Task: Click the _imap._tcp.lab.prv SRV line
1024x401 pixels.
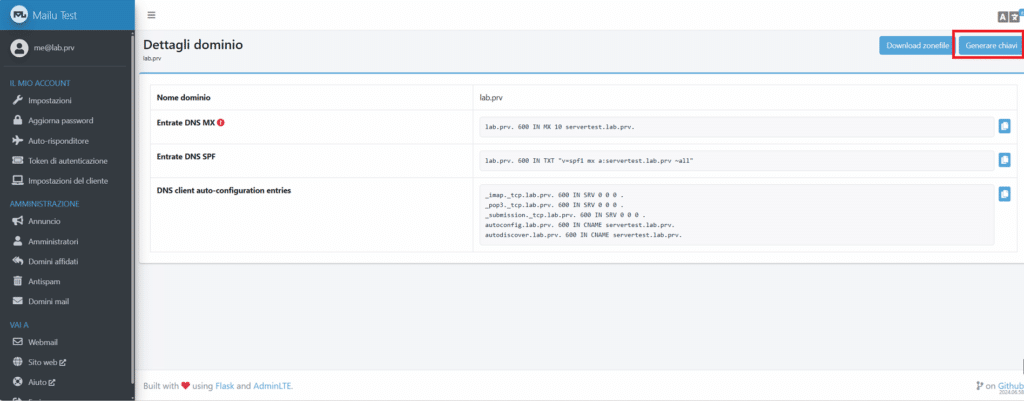Action: (555, 195)
